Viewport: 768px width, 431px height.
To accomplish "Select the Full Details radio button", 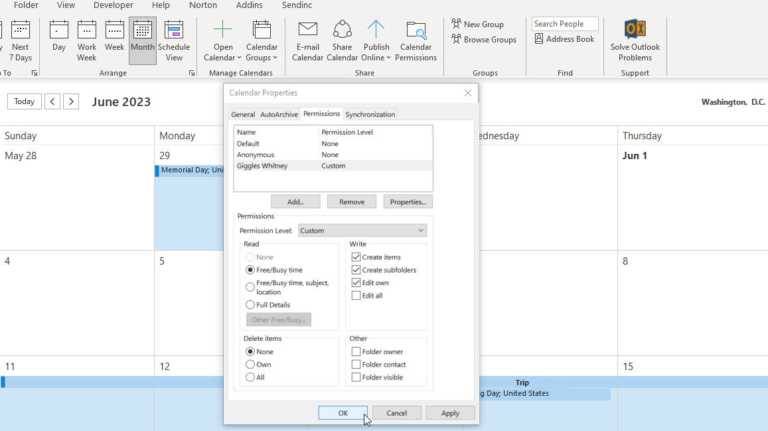I will coord(250,304).
